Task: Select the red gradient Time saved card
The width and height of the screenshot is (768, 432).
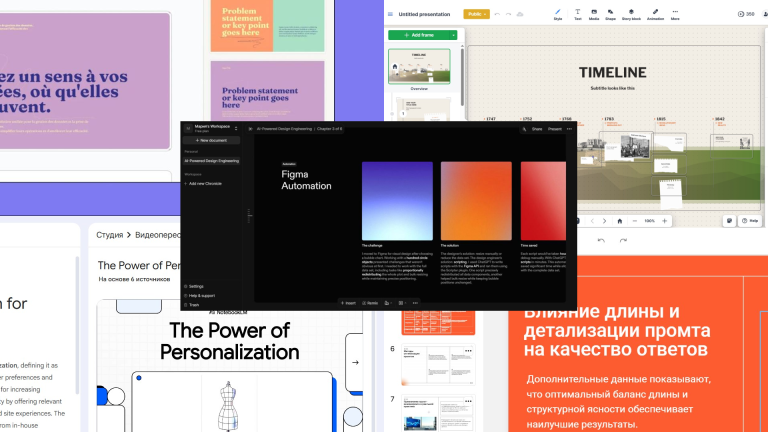Action: point(543,201)
